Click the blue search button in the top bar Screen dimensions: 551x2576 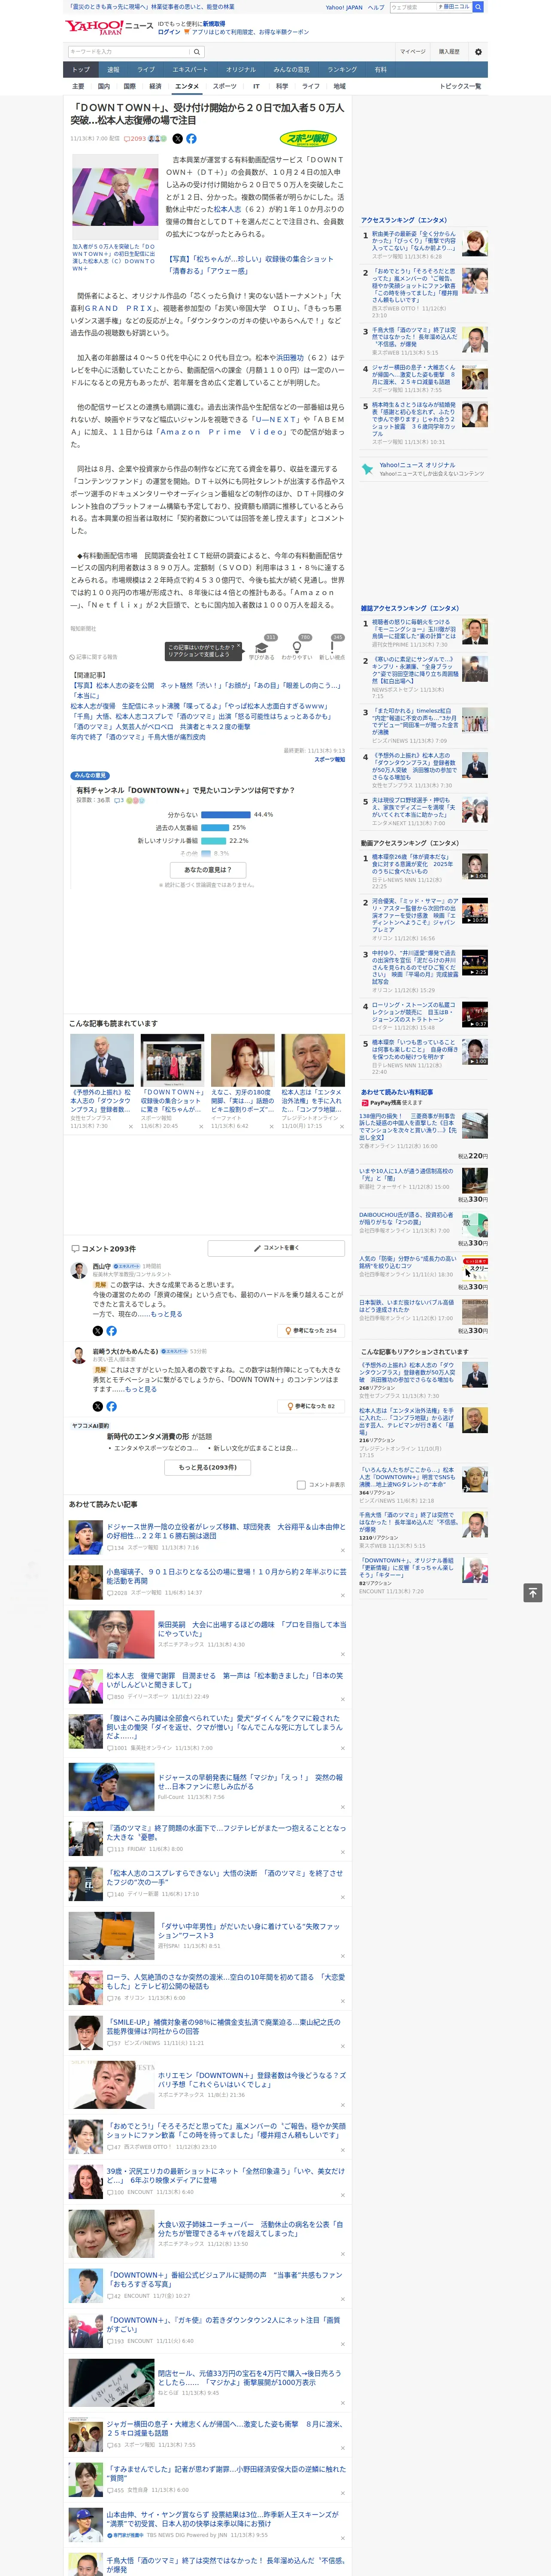click(x=478, y=7)
